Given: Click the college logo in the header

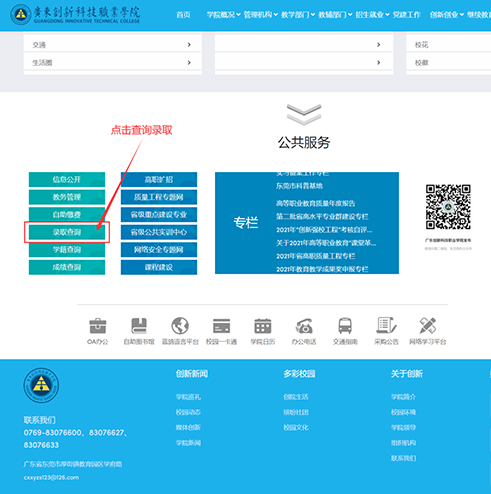Looking at the screenshot, I should point(75,15).
